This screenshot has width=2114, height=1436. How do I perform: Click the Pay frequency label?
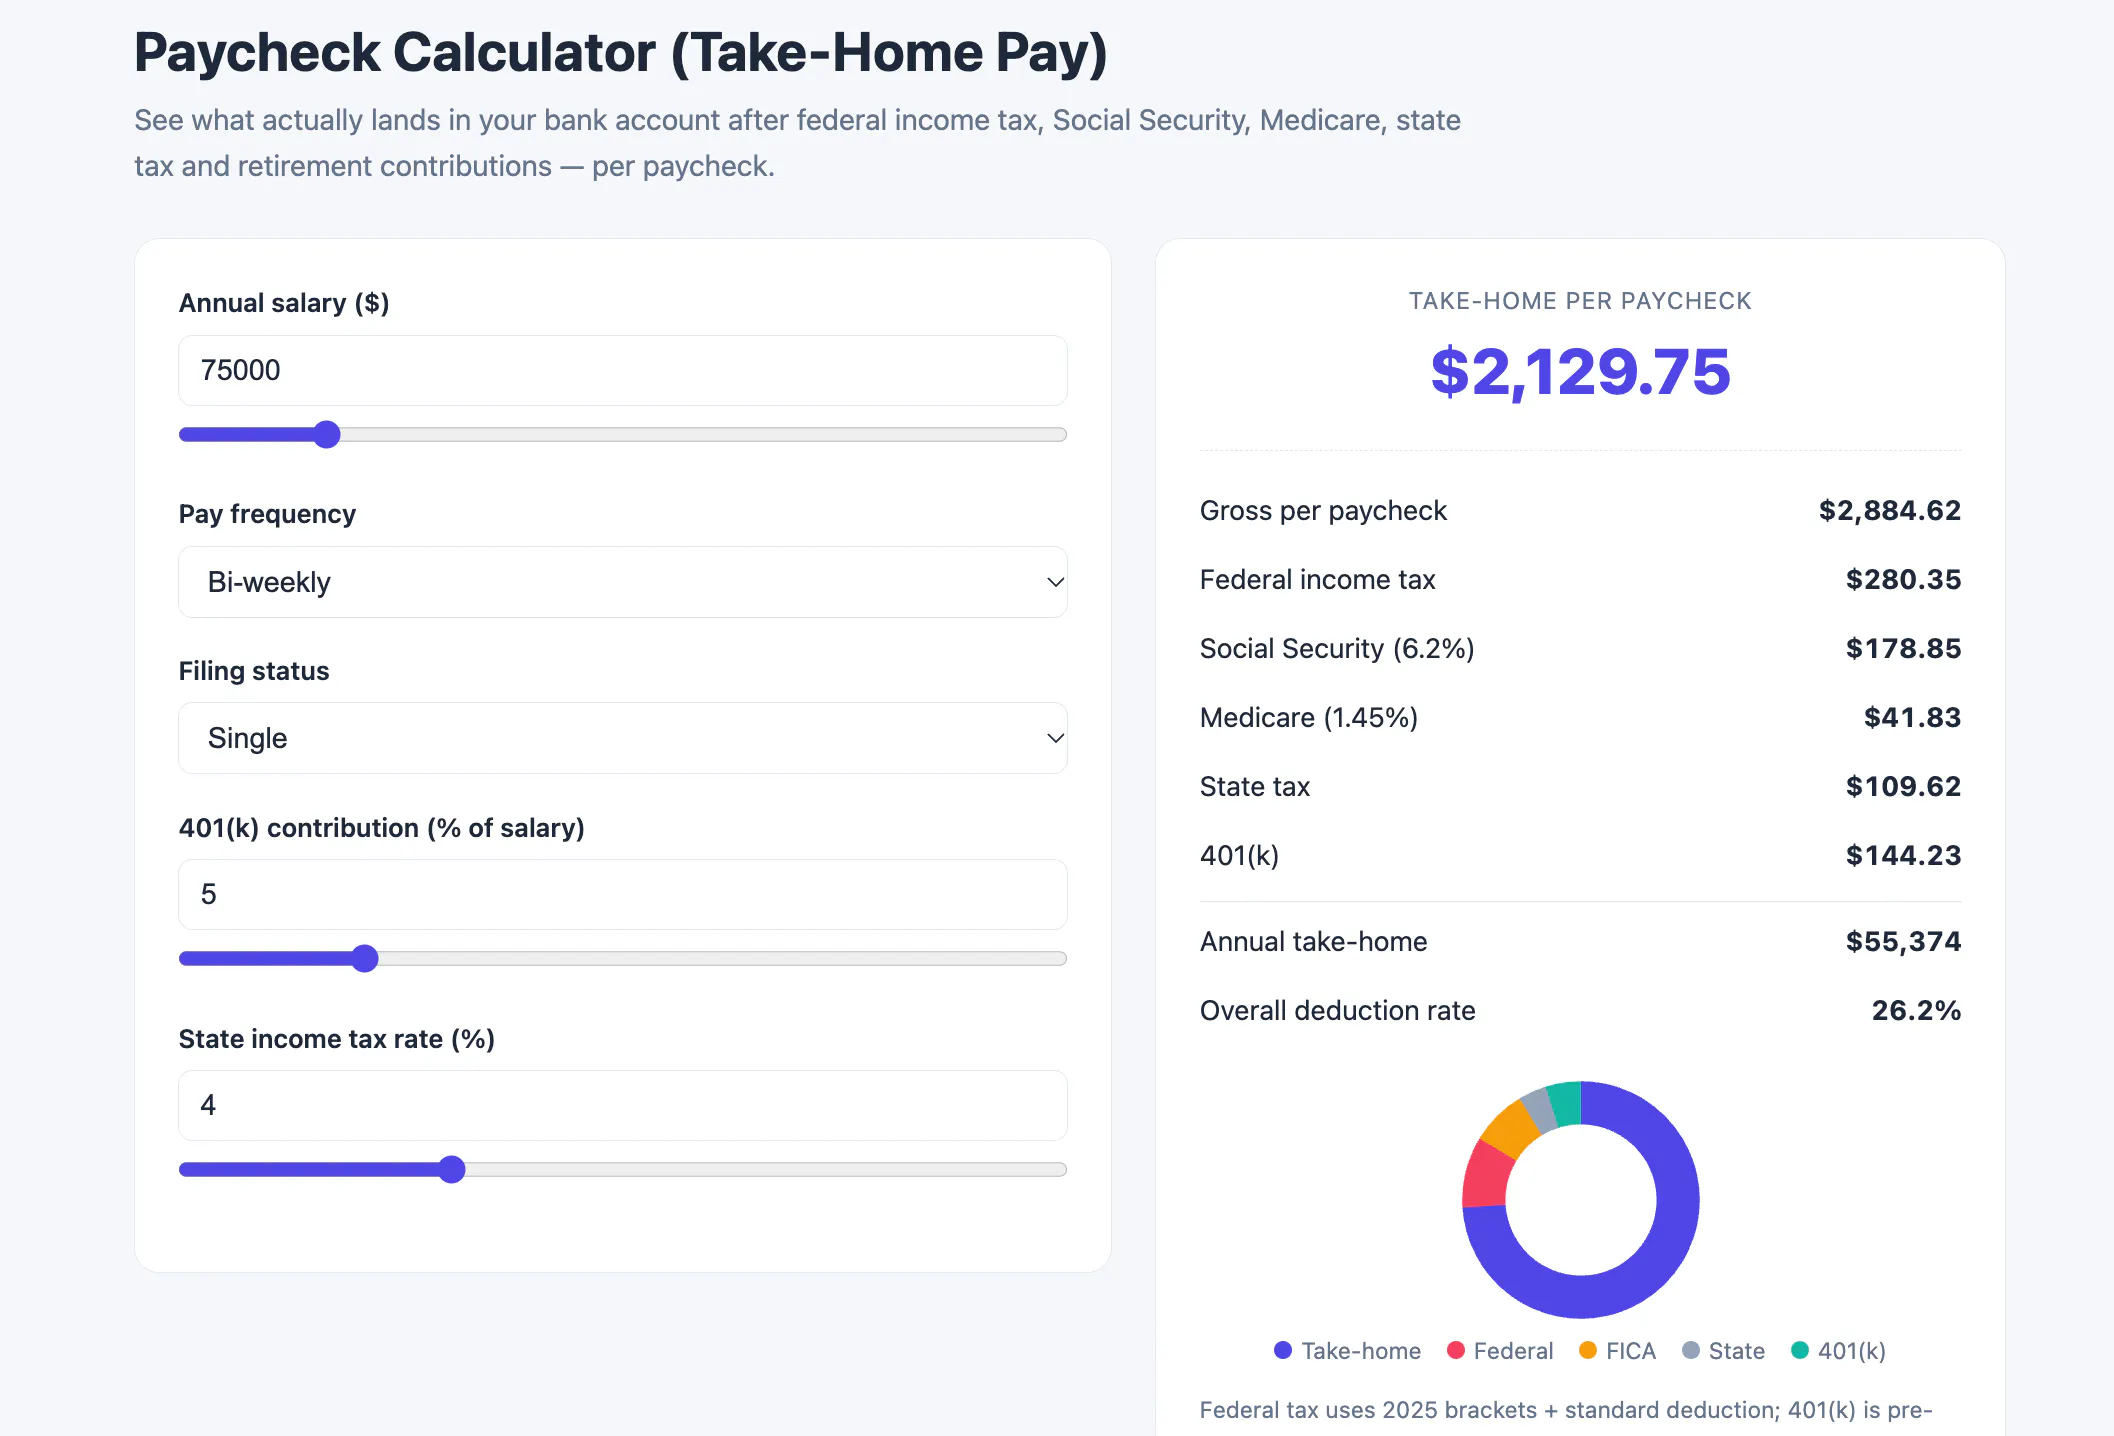pos(267,514)
